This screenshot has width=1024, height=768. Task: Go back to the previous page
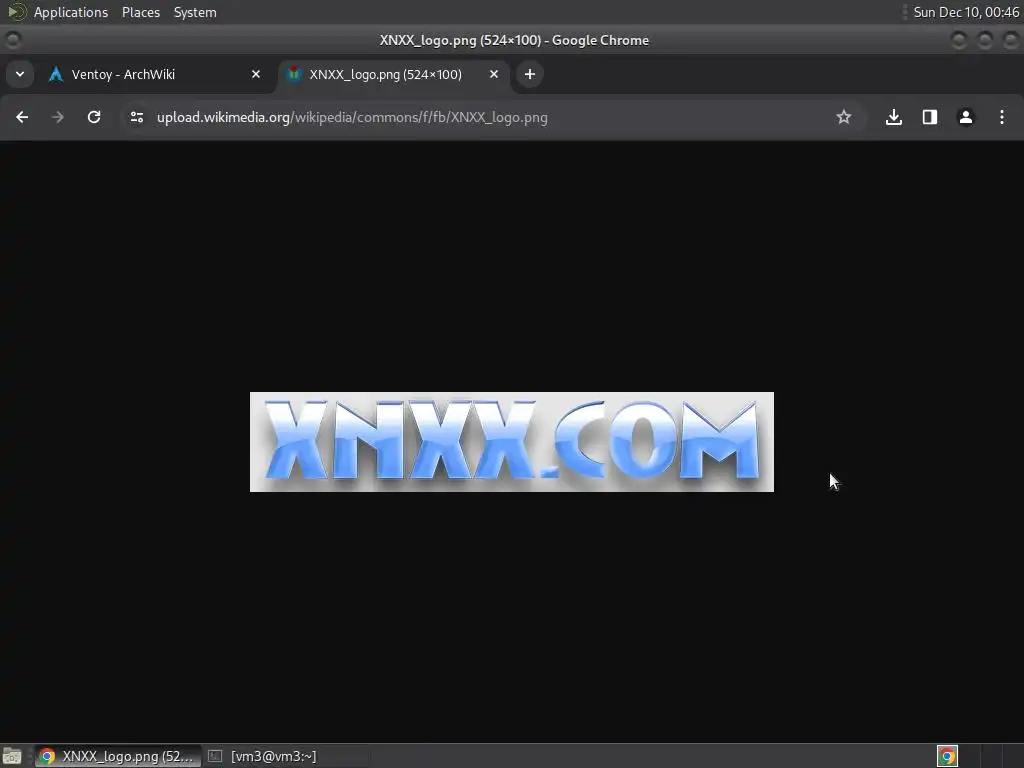coord(22,117)
